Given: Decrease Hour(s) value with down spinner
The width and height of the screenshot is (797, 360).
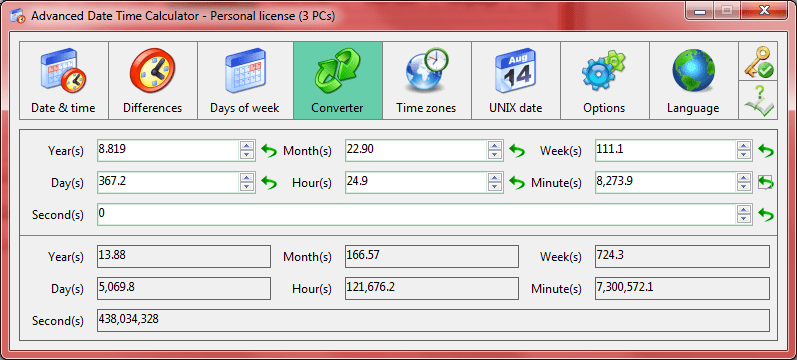Looking at the screenshot, I should (495, 187).
